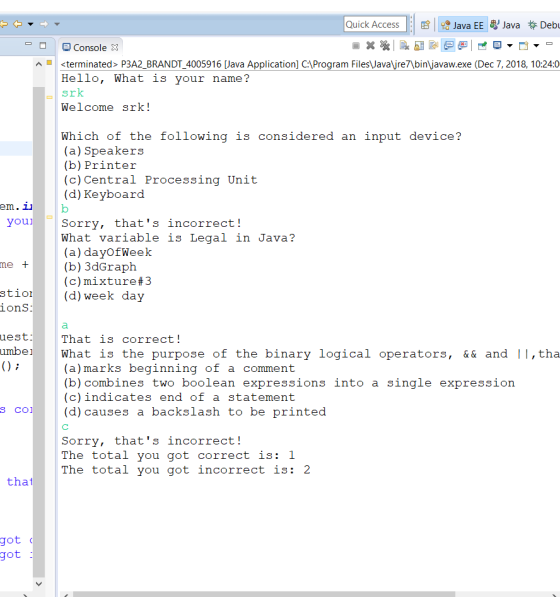Click 'The total you got incorrect is: 2'

point(186,470)
